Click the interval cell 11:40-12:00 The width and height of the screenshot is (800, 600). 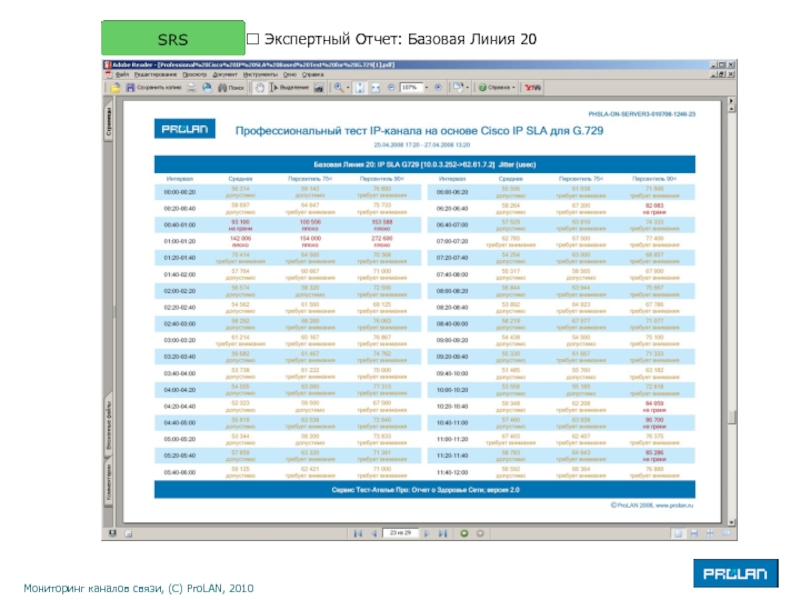452,472
